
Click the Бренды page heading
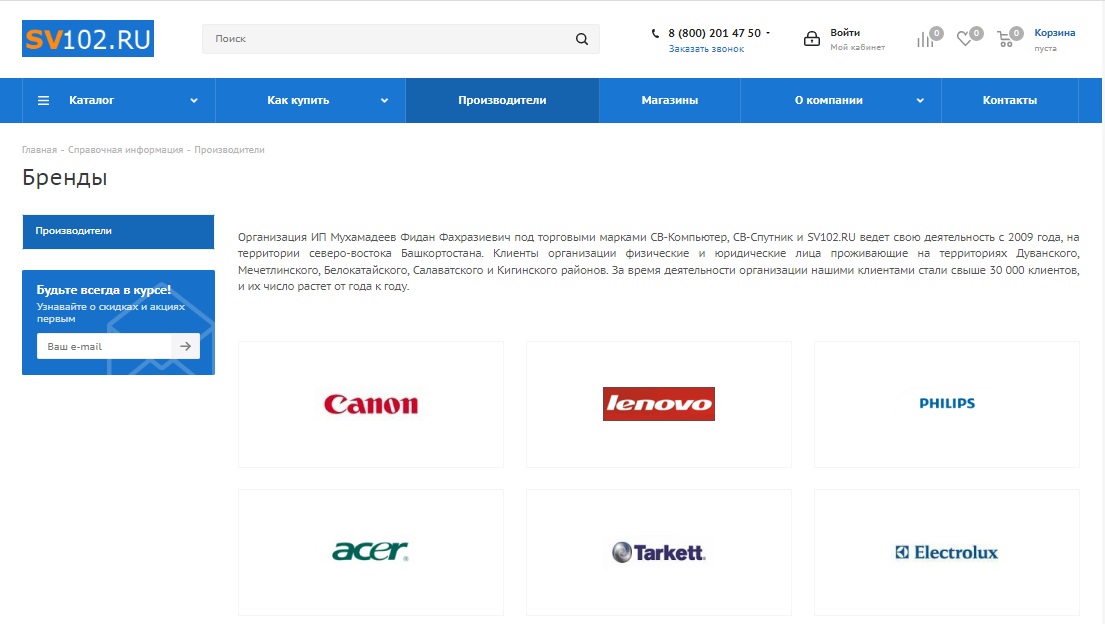(65, 177)
